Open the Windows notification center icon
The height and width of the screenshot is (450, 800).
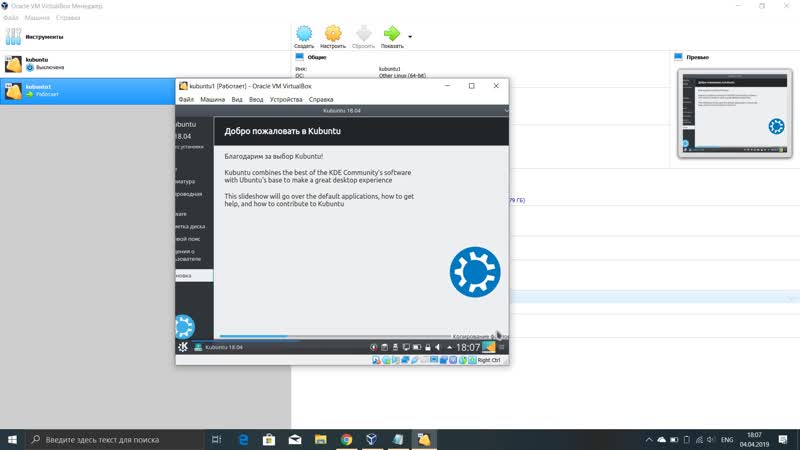tap(783, 439)
